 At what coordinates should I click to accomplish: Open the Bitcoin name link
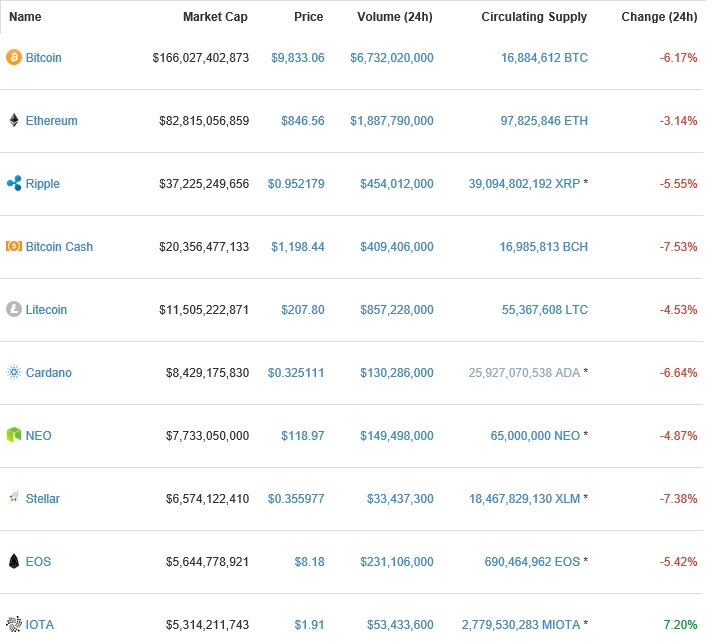pos(43,58)
